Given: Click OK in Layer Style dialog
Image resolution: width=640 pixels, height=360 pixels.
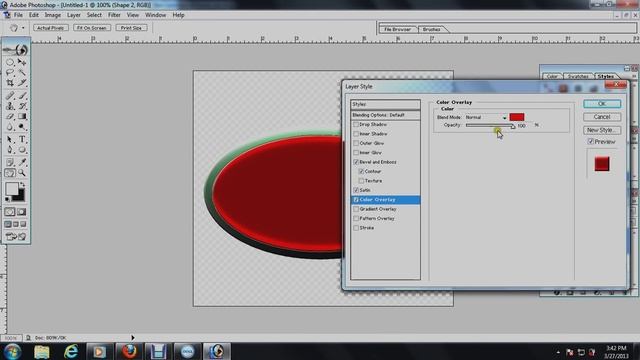Looking at the screenshot, I should pos(602,104).
